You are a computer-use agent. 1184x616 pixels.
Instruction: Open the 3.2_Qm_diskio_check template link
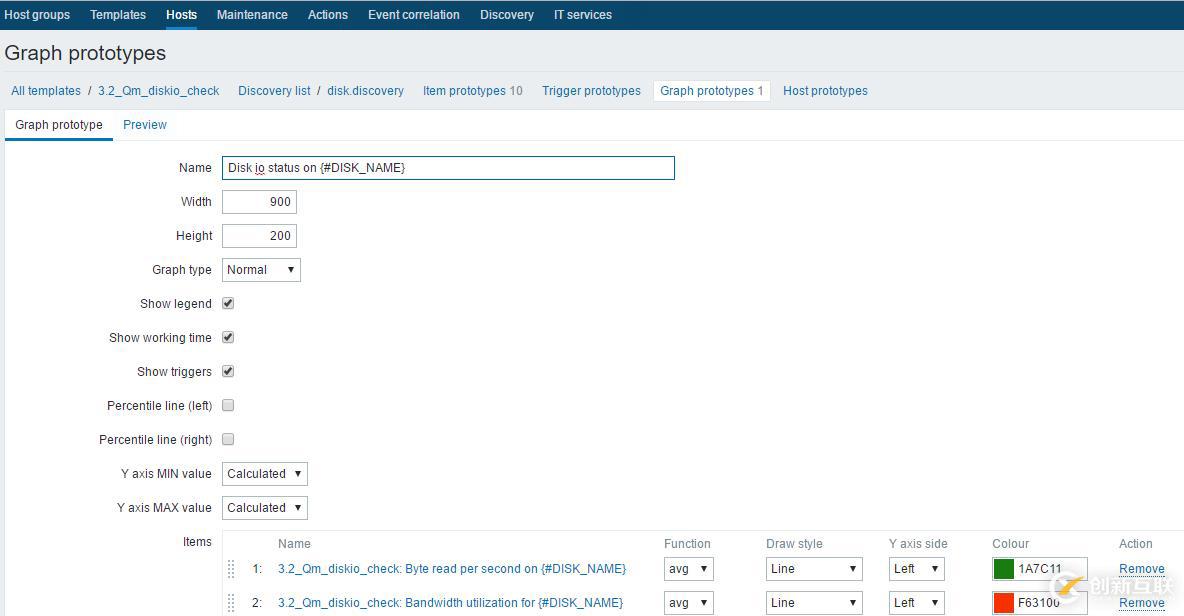159,91
